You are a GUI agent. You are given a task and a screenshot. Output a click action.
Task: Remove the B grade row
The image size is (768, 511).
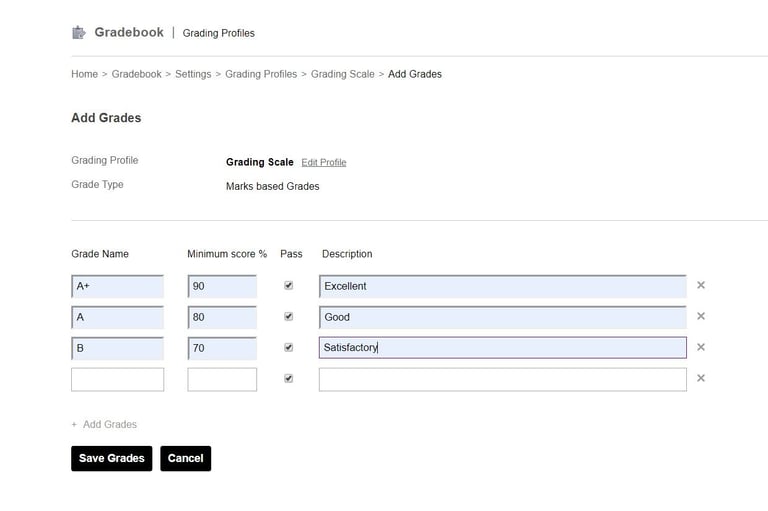(x=701, y=347)
